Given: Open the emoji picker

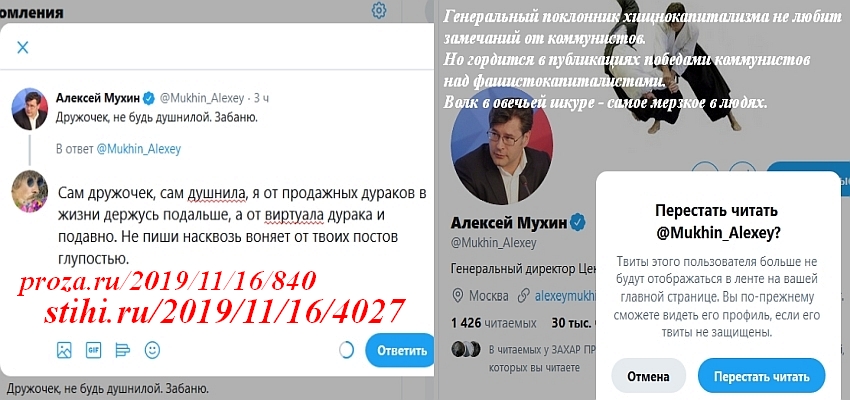Looking at the screenshot, I should coord(152,351).
